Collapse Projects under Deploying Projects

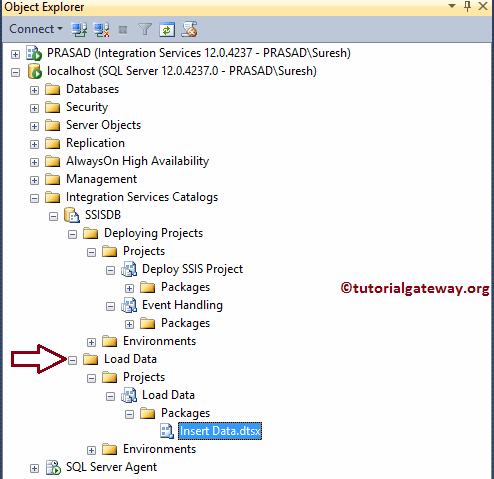[x=91, y=252]
